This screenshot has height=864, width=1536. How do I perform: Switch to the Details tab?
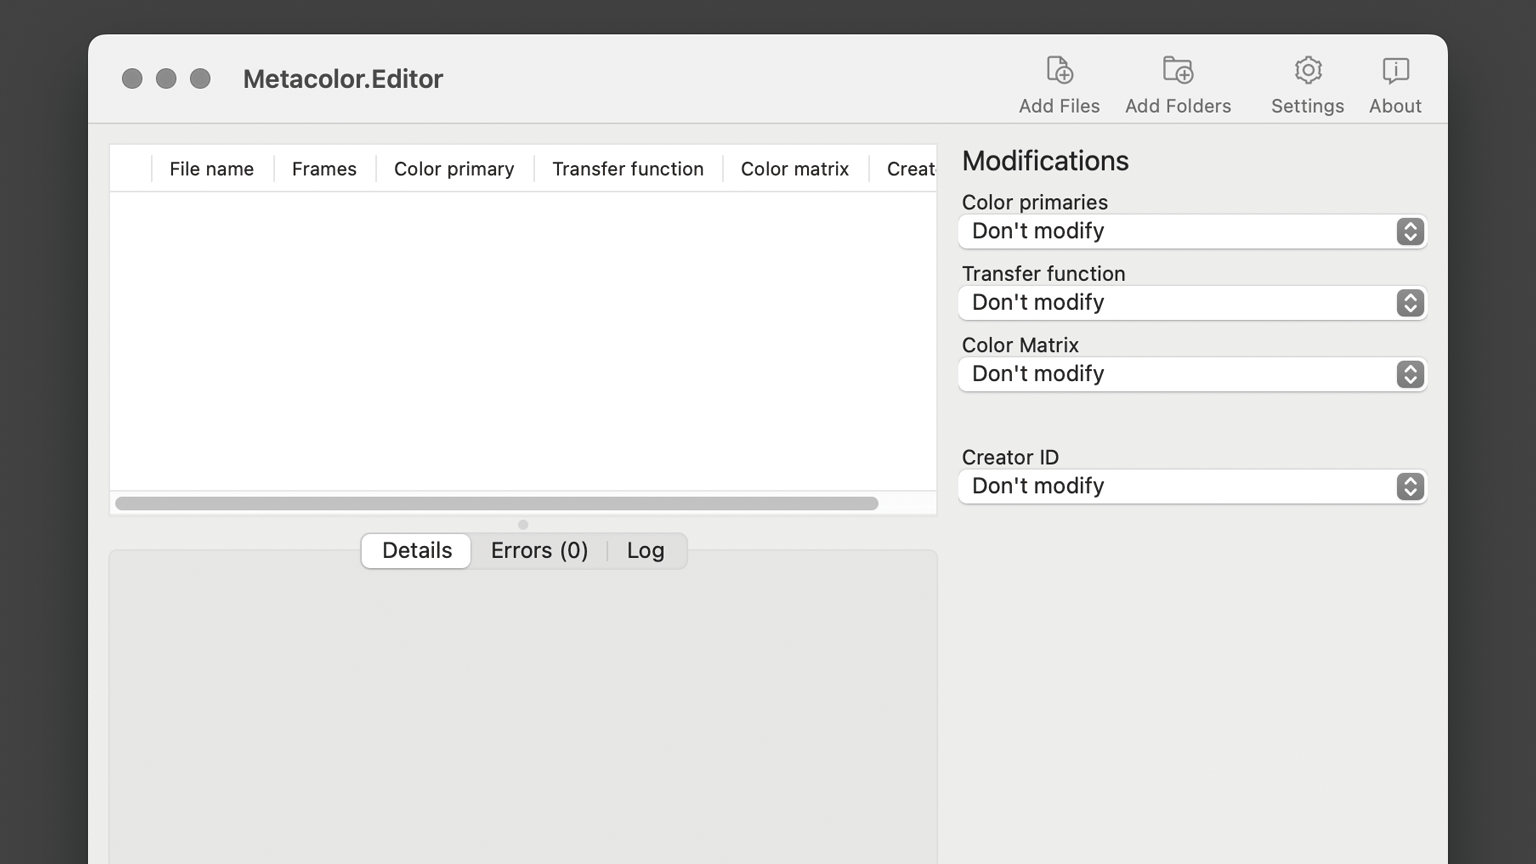pyautogui.click(x=417, y=551)
